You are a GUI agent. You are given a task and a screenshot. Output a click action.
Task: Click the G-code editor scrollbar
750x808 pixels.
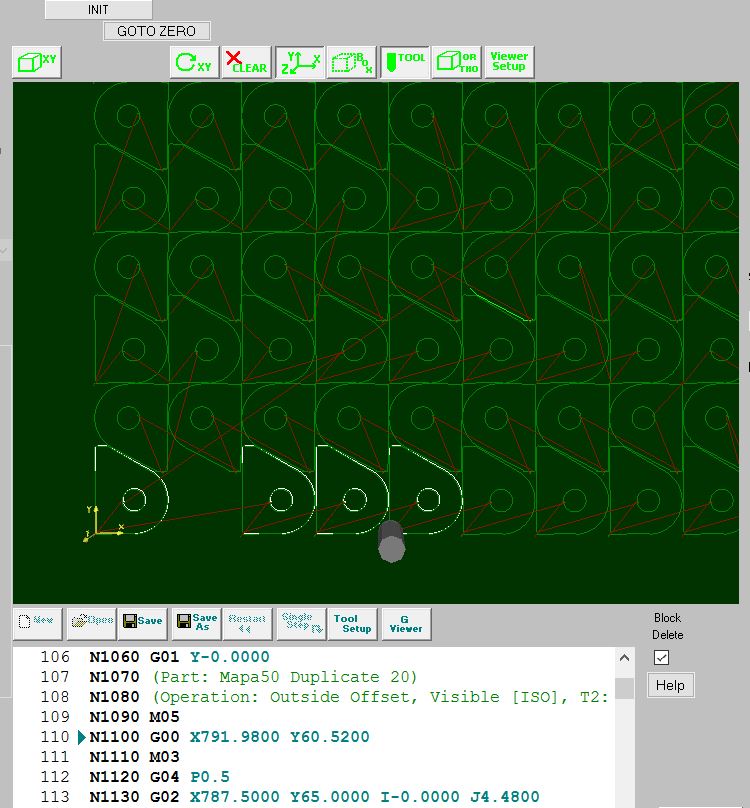624,730
